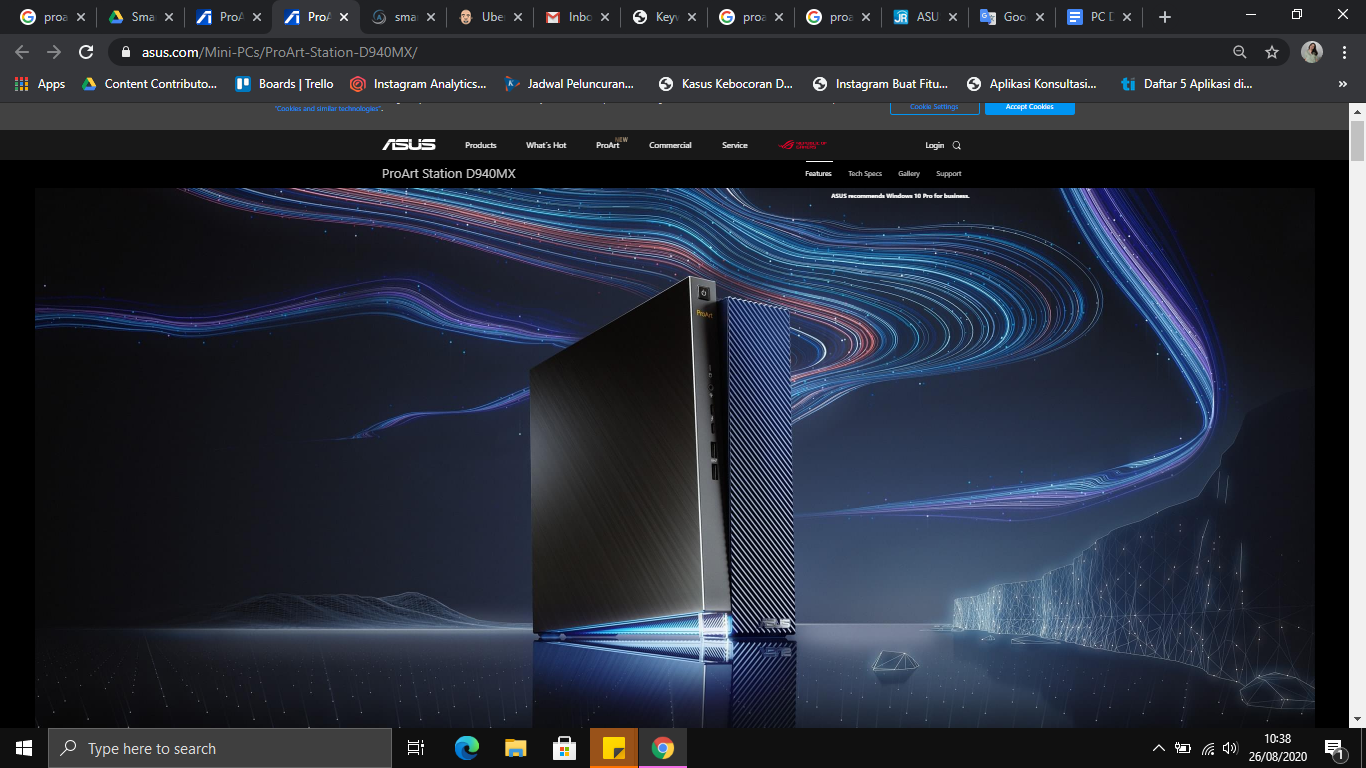The height and width of the screenshot is (768, 1366).
Task: Open the clock and date in taskbar
Action: (1277, 748)
